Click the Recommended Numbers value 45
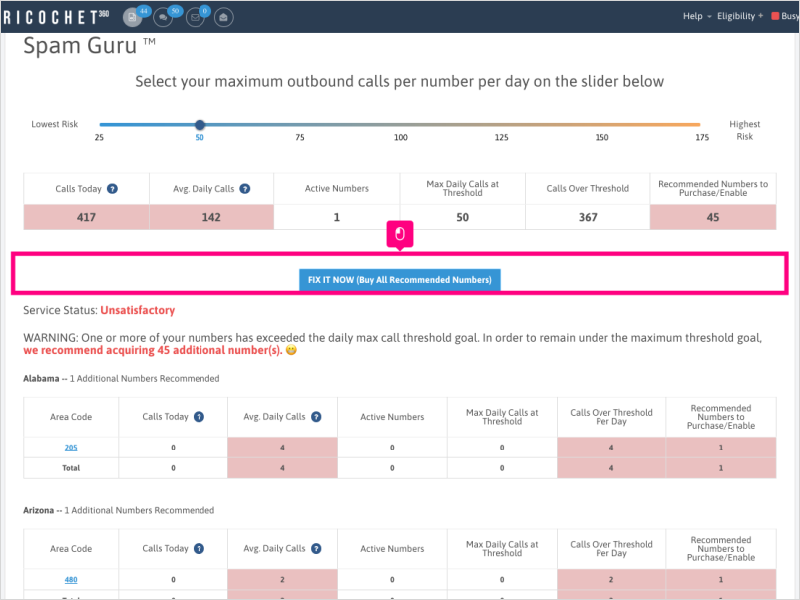 (x=713, y=217)
